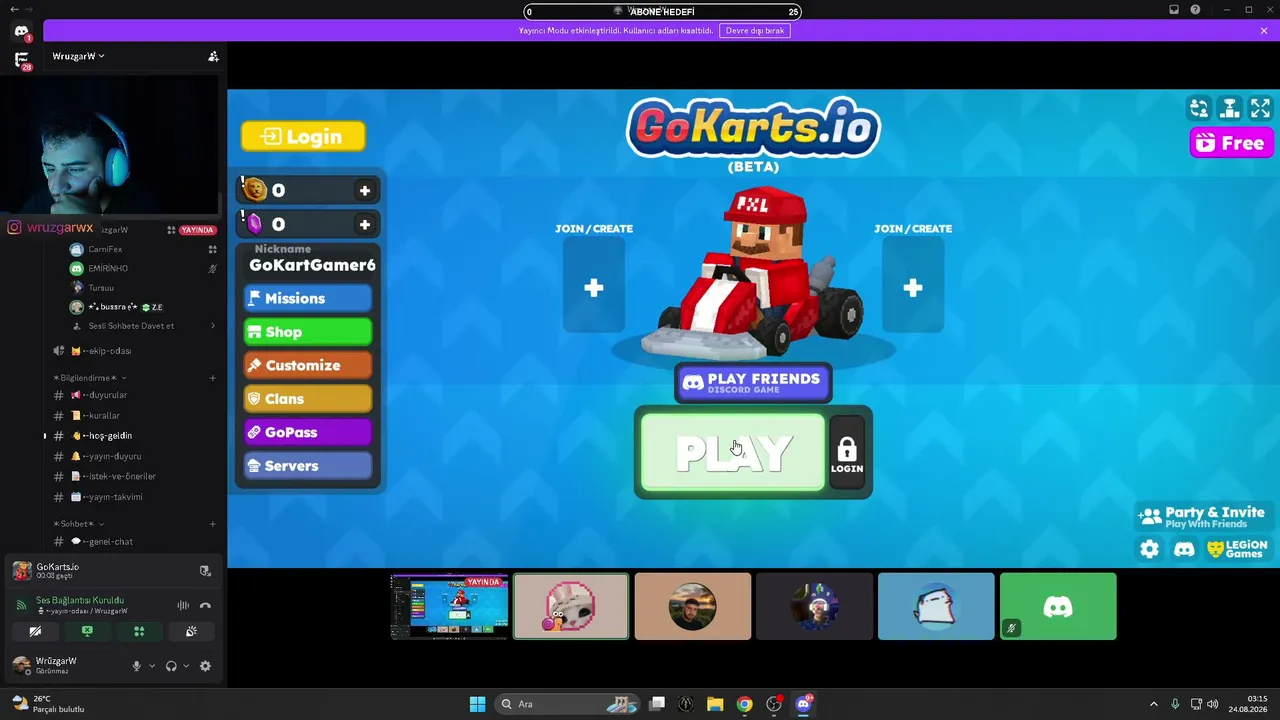Open Discord inbox icon in title bar
The width and height of the screenshot is (1280, 720).
coord(1174,10)
